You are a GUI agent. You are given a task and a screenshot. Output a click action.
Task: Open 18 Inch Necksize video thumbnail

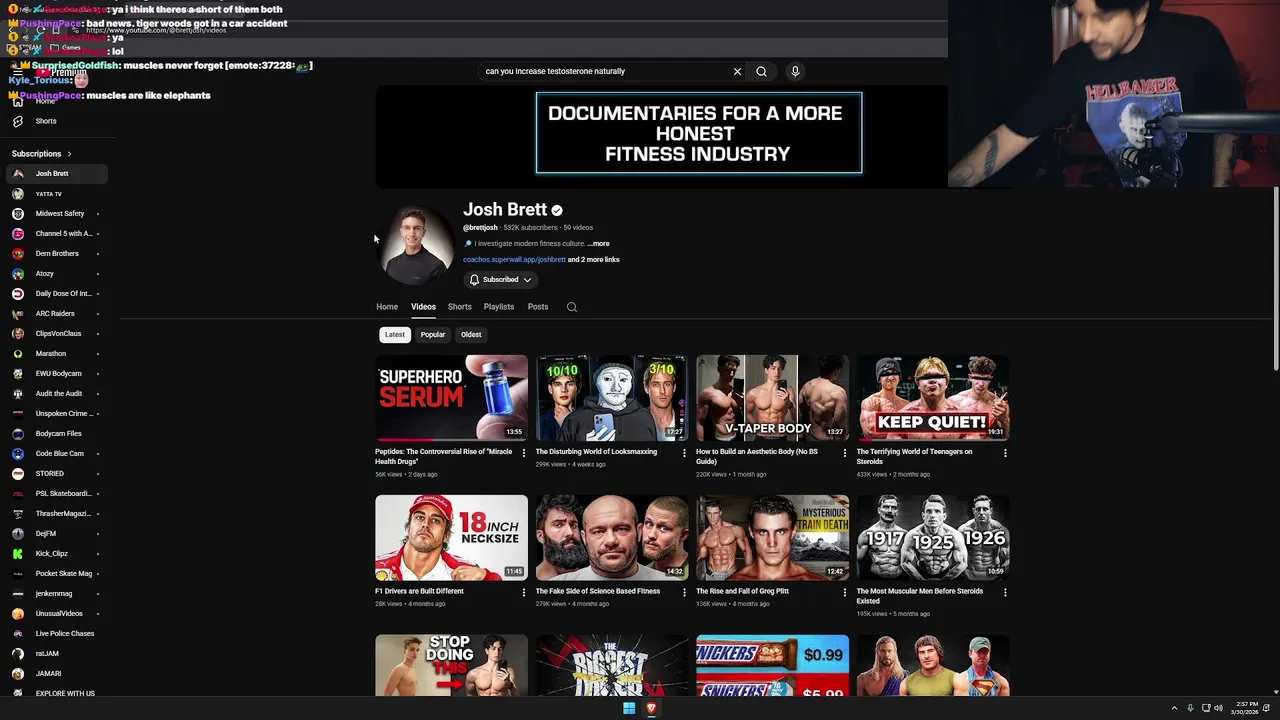451,538
